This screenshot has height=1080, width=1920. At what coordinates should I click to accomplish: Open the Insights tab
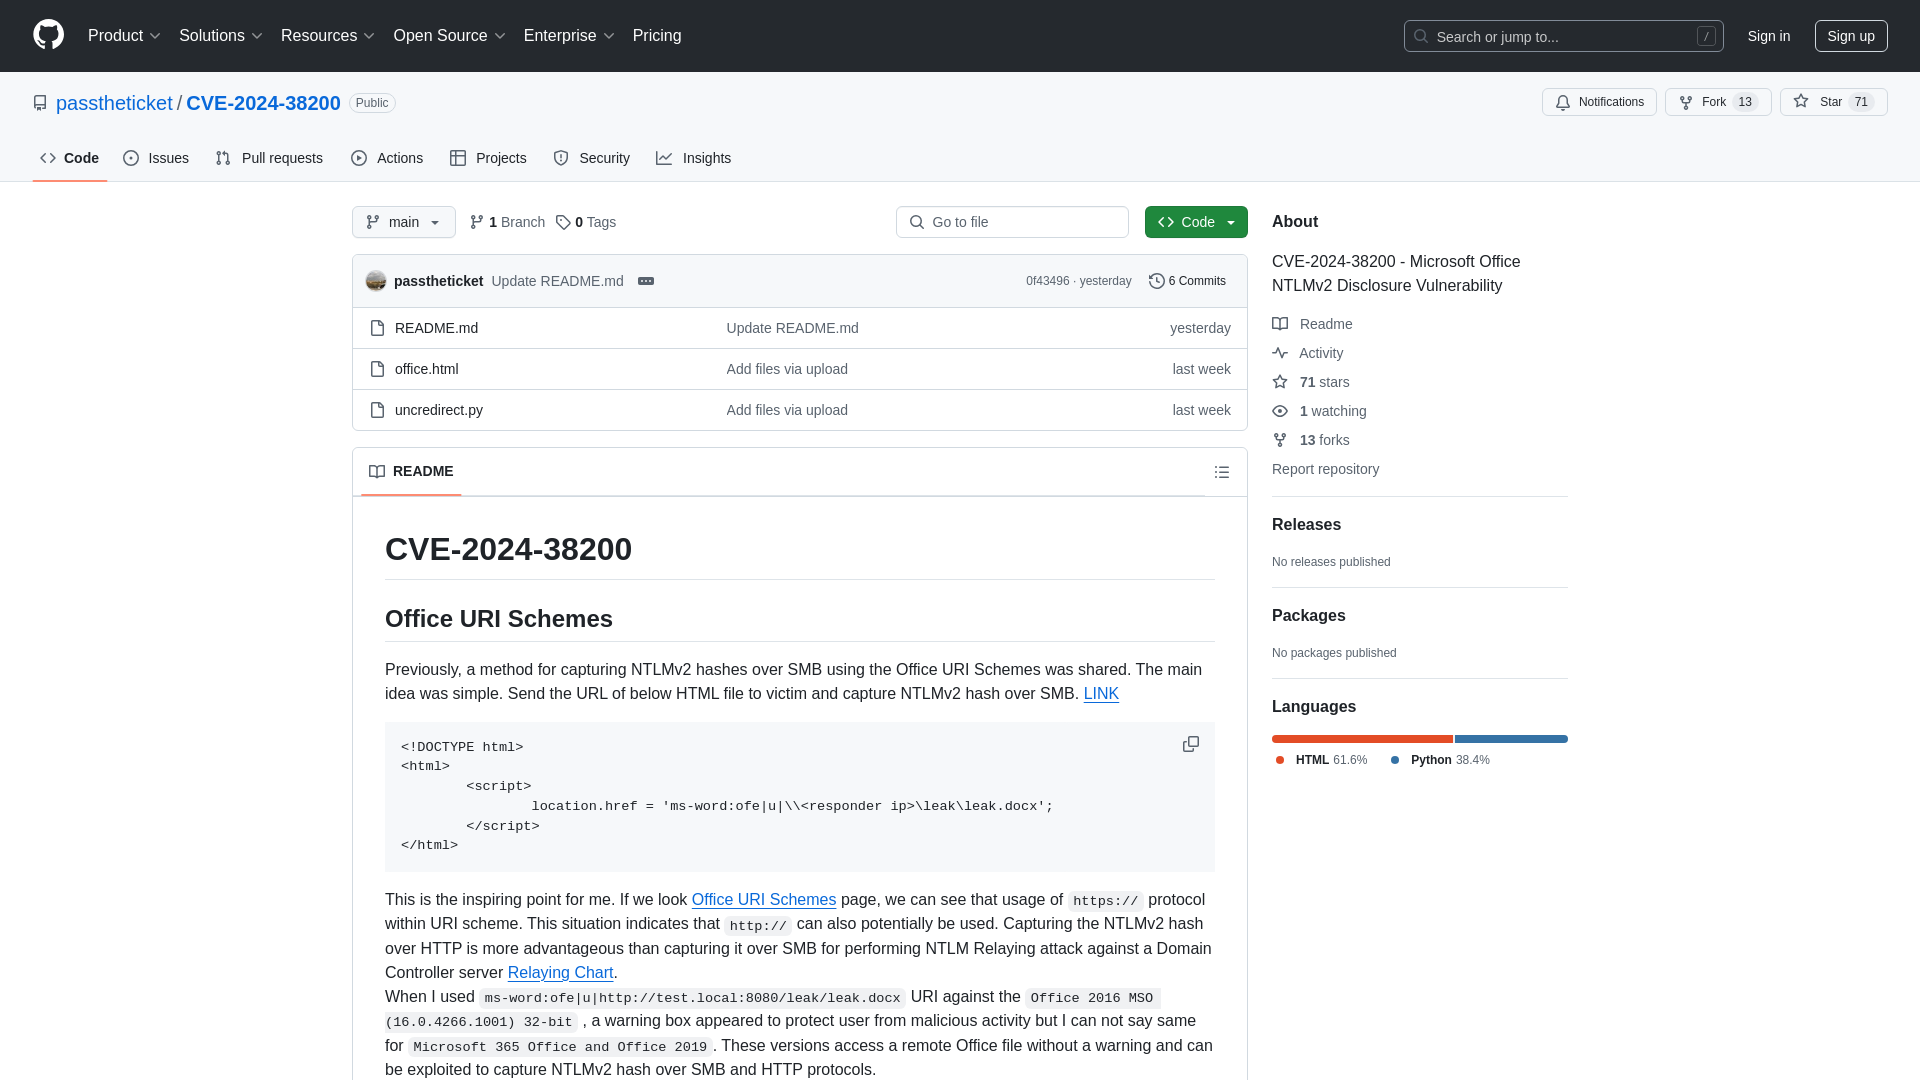point(693,158)
